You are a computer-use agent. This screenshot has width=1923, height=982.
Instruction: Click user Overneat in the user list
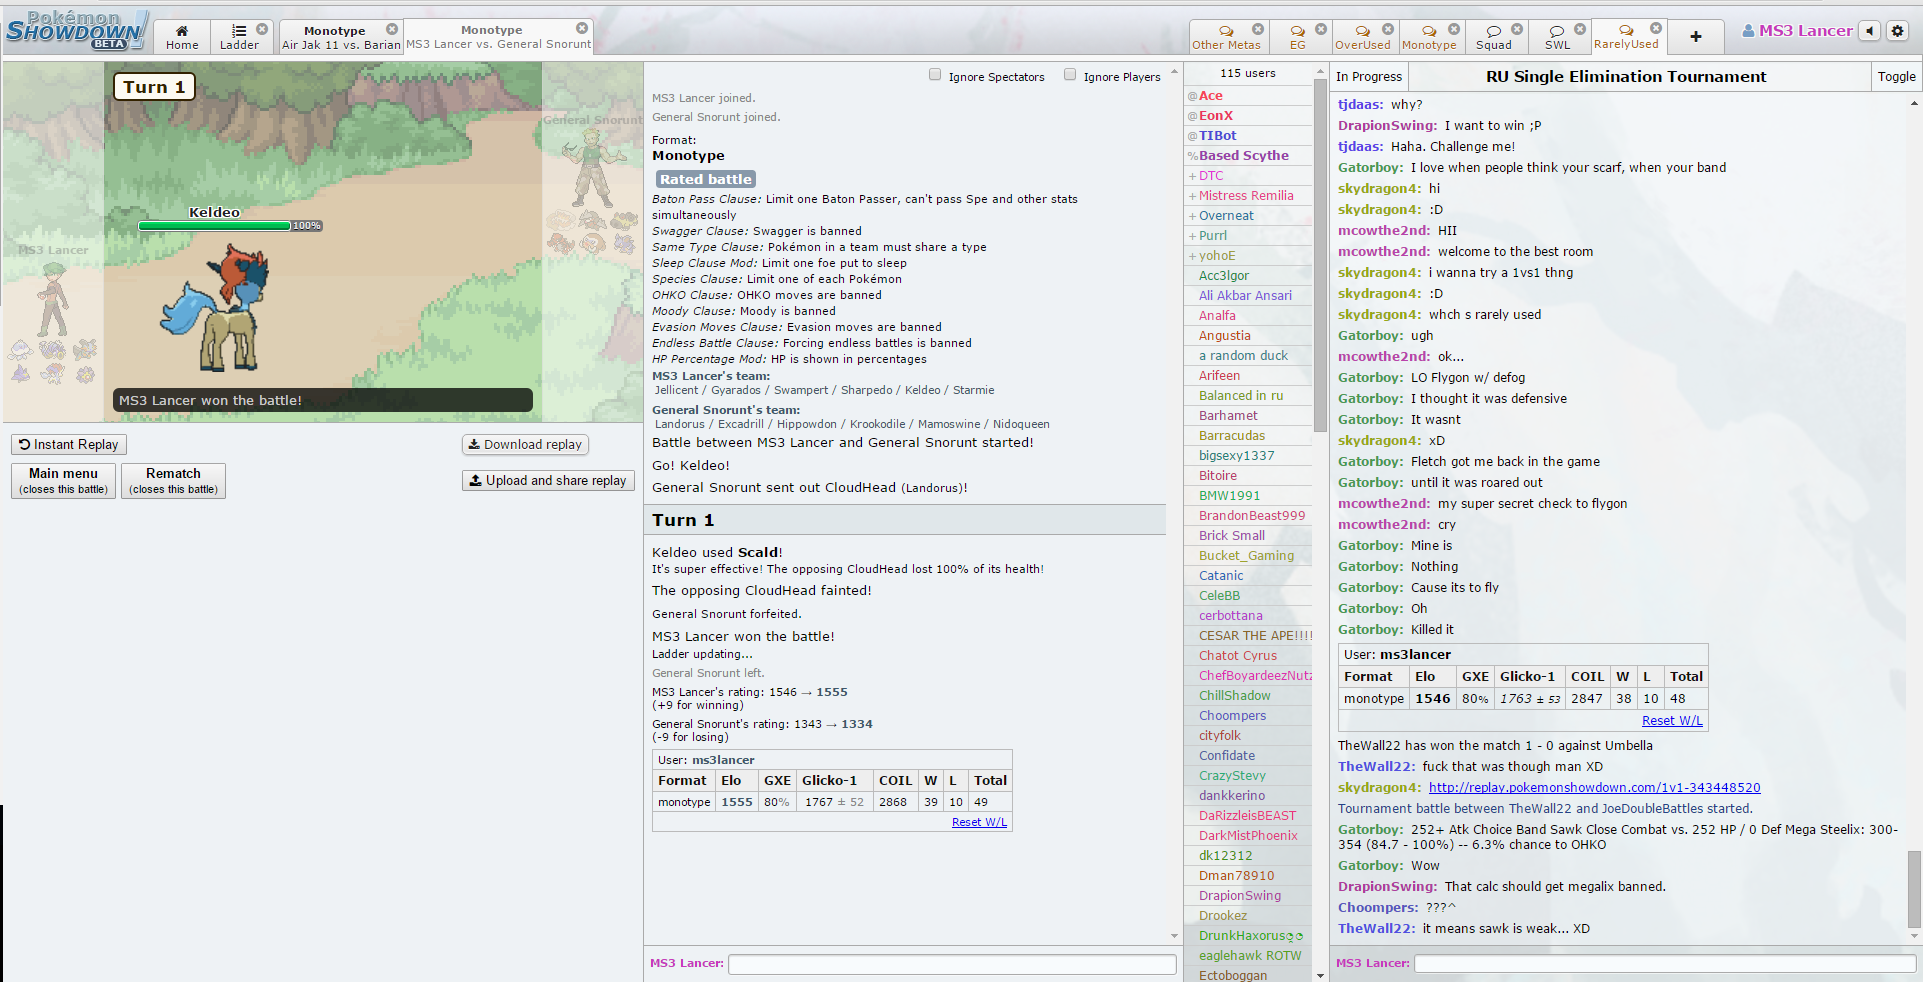coord(1226,216)
